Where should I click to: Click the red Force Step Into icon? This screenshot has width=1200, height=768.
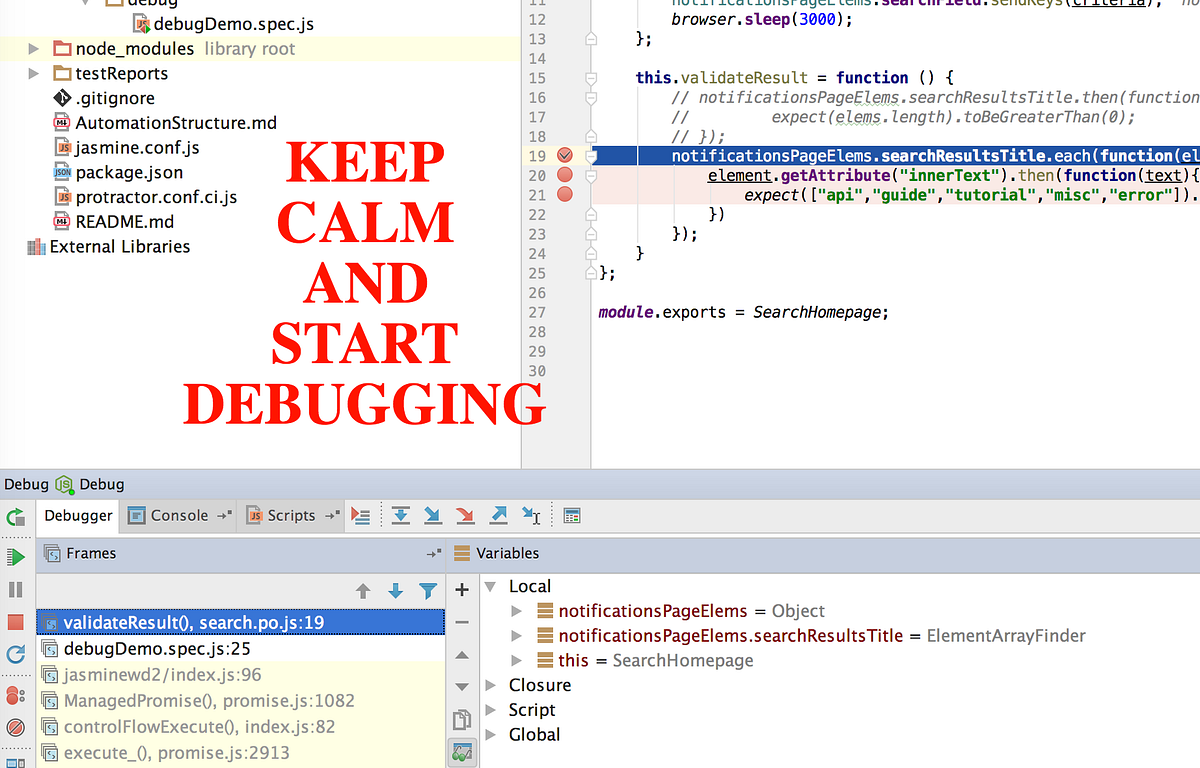pos(465,516)
